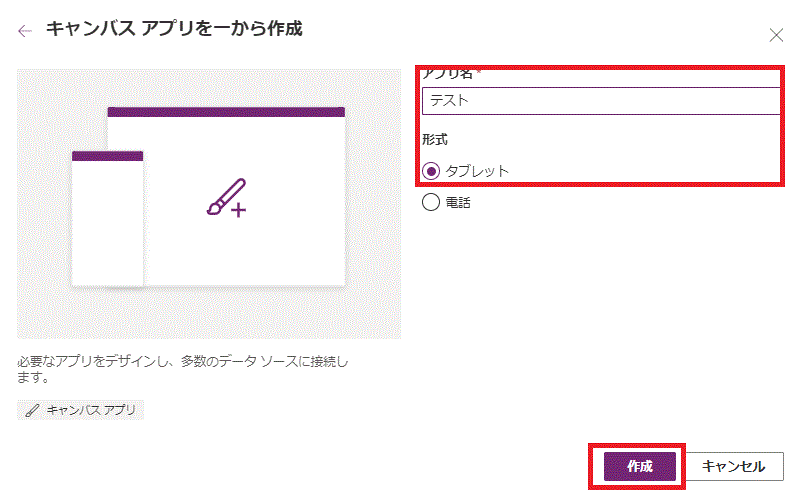798x503 pixels.
Task: Click the キャンセル button
Action: (734, 467)
